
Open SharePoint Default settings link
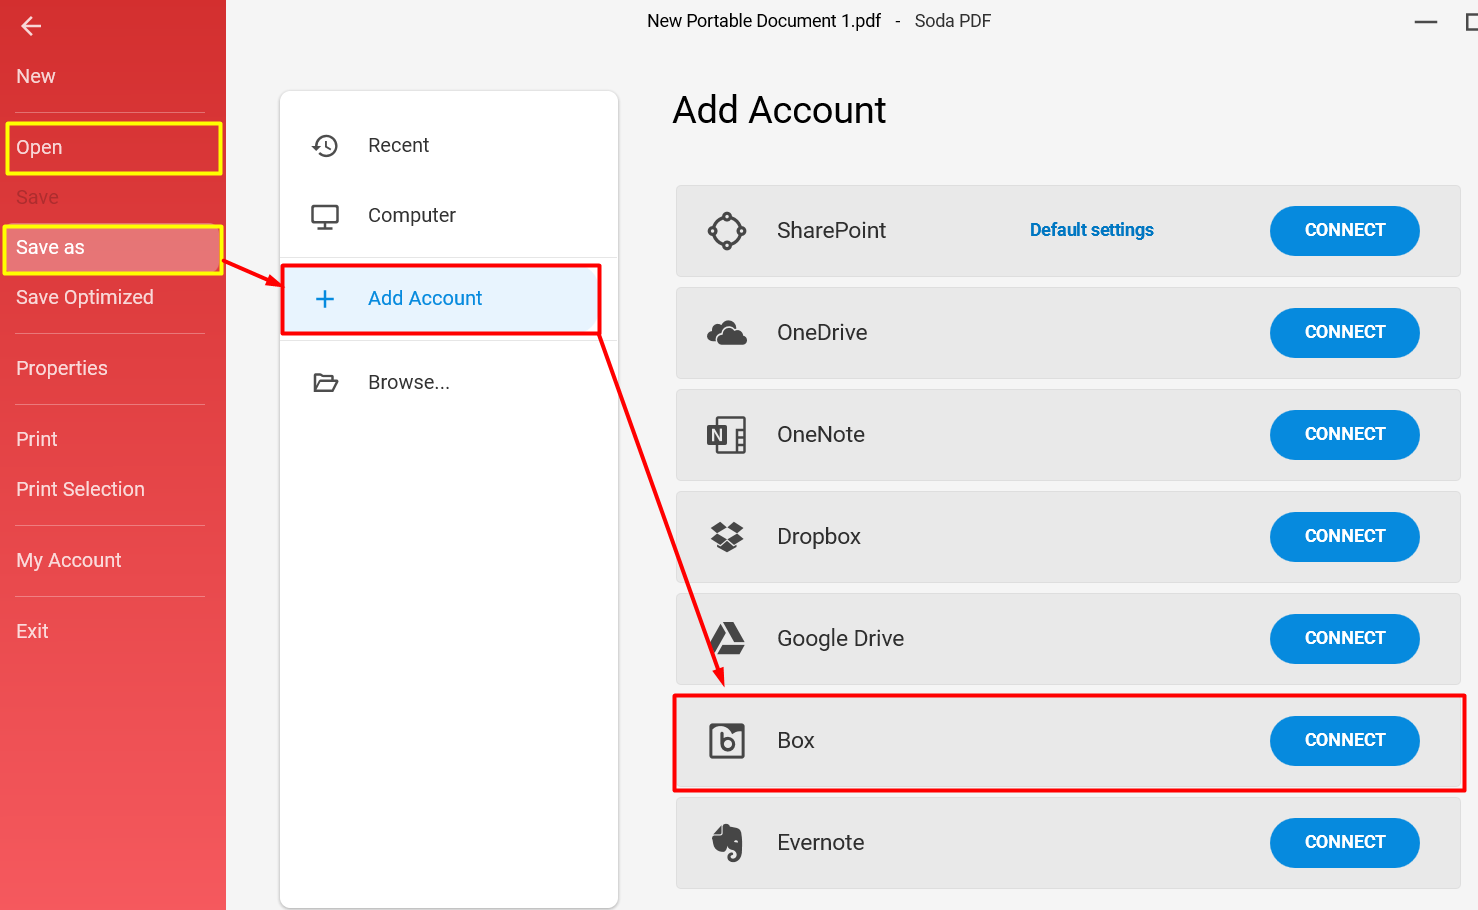click(x=1092, y=231)
